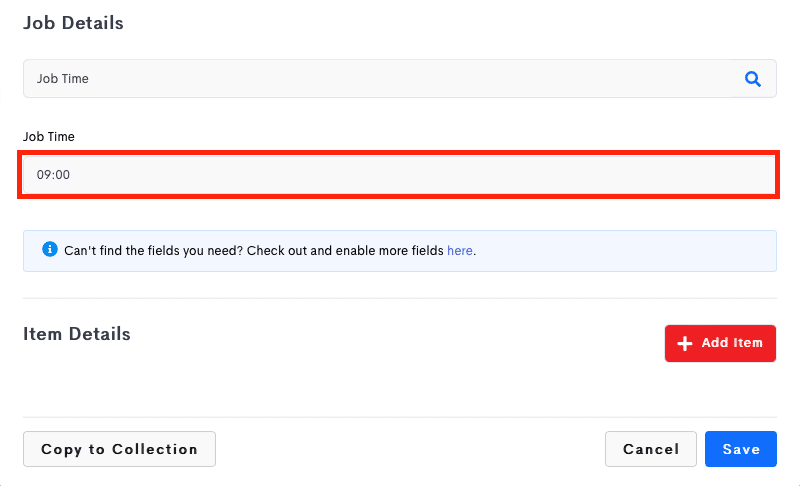Image resolution: width=800 pixels, height=486 pixels.
Task: Click the divider line above footer buttons
Action: click(399, 417)
